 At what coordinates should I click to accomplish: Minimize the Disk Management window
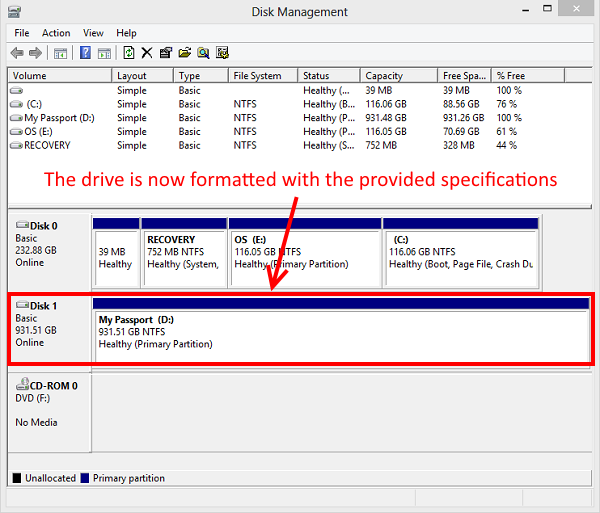coord(525,9)
